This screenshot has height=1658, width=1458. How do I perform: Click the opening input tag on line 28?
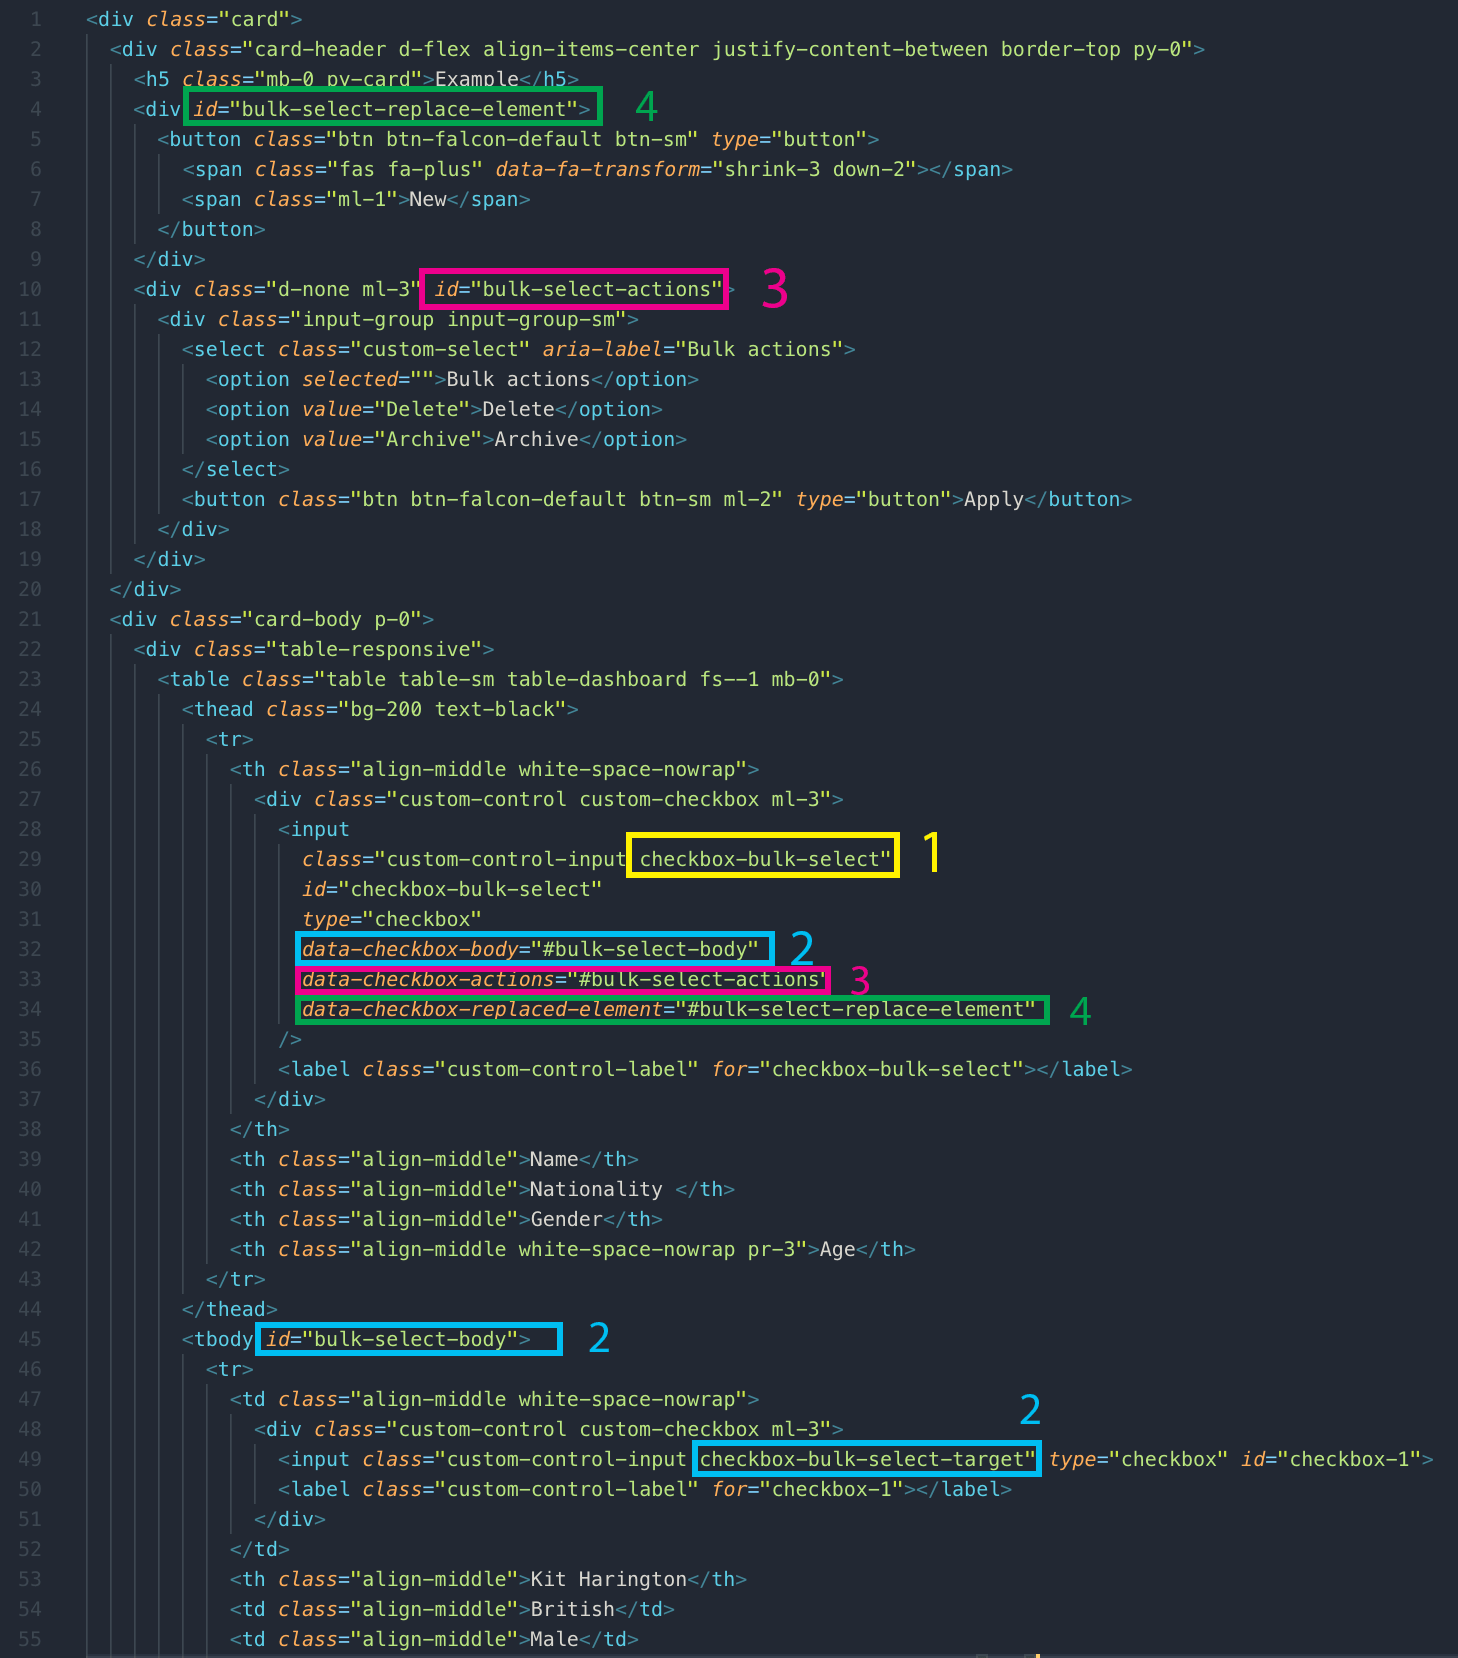tap(314, 829)
